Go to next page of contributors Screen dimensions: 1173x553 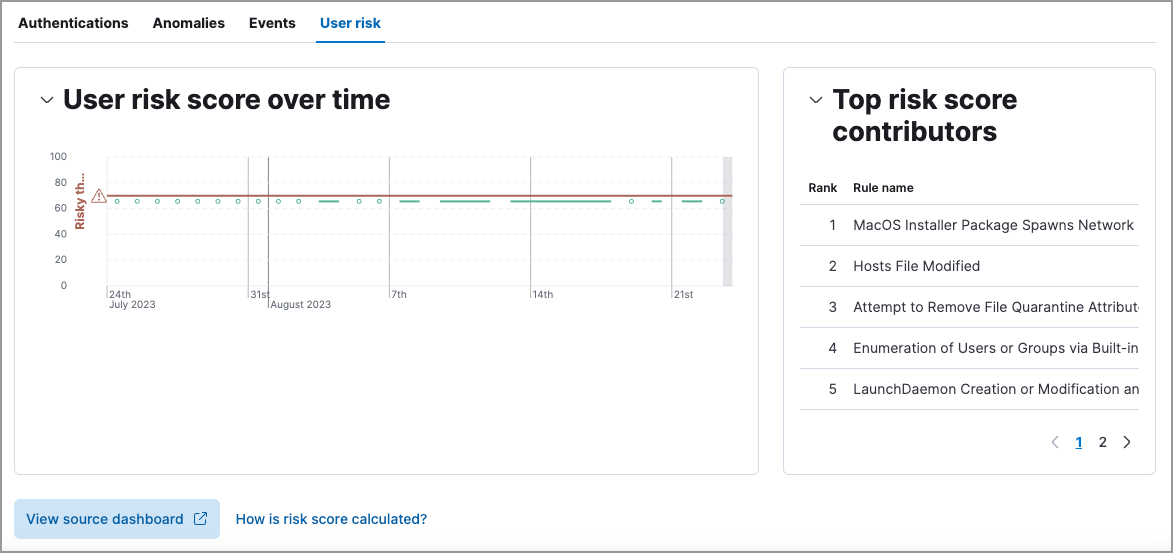tap(1127, 442)
